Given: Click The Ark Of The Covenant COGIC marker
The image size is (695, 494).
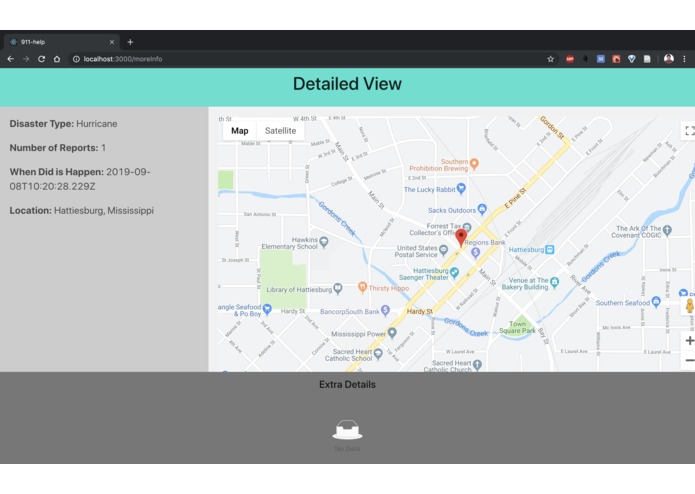Looking at the screenshot, I should (x=668, y=230).
